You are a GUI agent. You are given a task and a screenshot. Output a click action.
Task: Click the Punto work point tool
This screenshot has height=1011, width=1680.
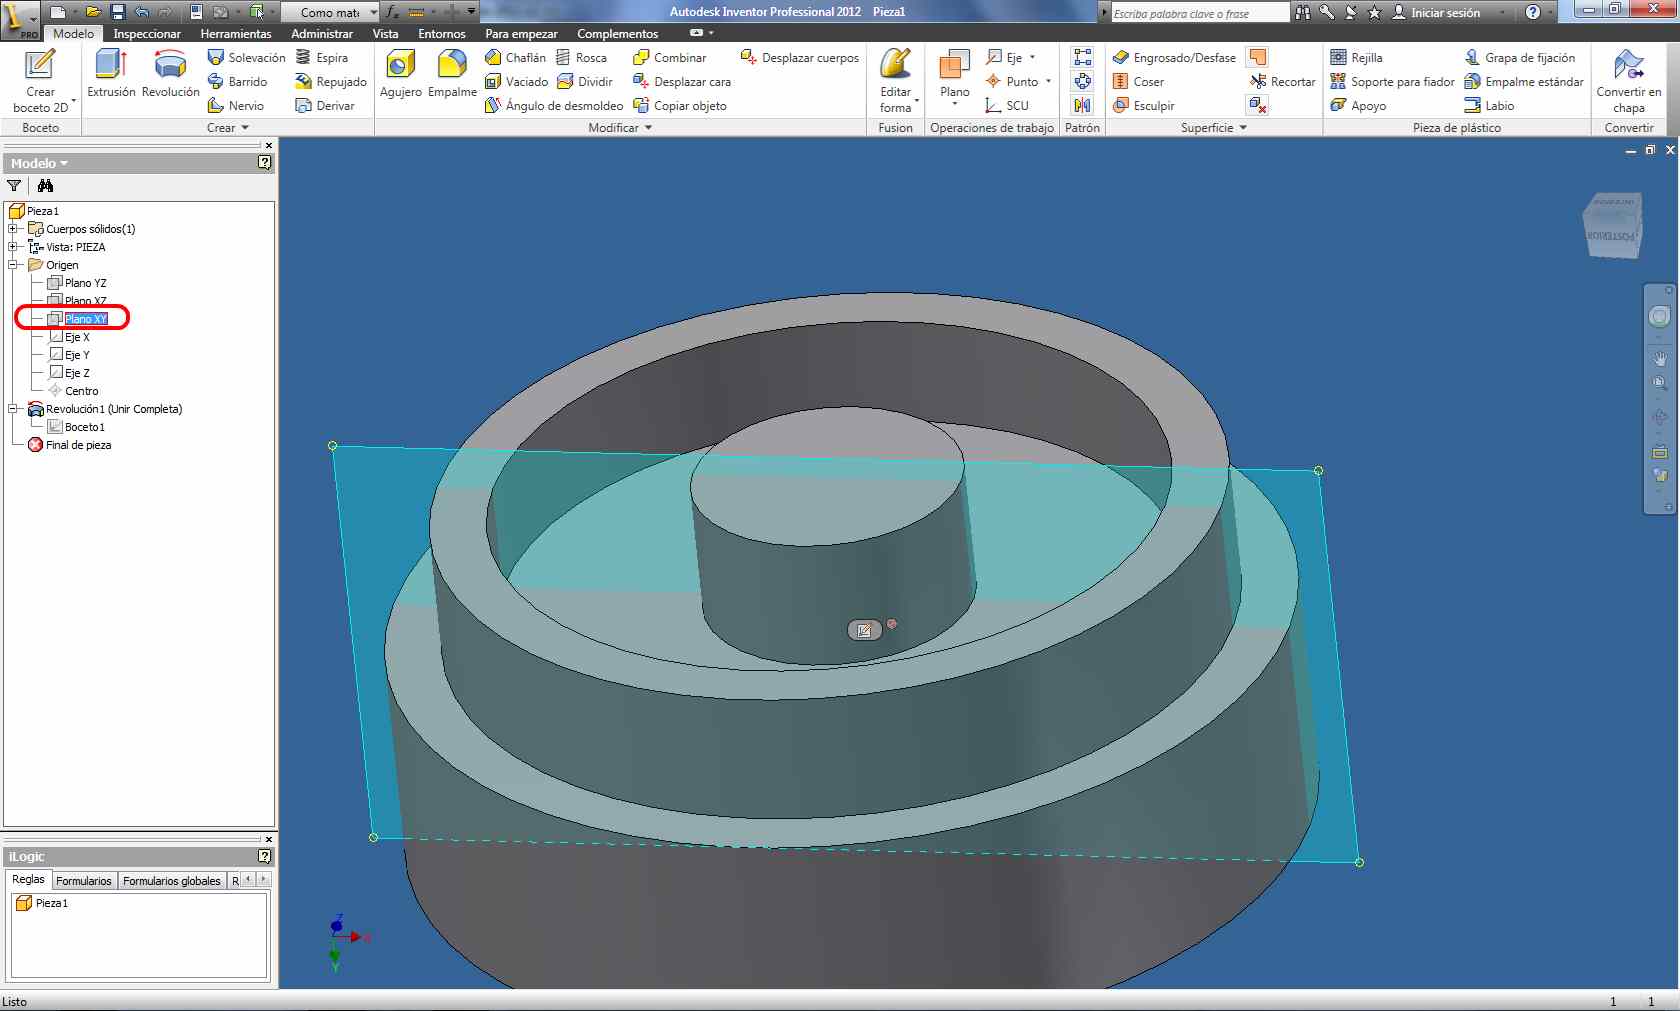pyautogui.click(x=1018, y=82)
